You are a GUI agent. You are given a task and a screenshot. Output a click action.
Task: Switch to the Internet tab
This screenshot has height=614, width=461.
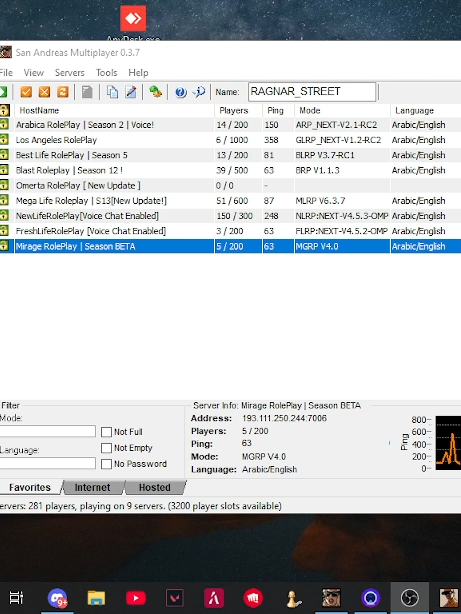click(x=92, y=487)
